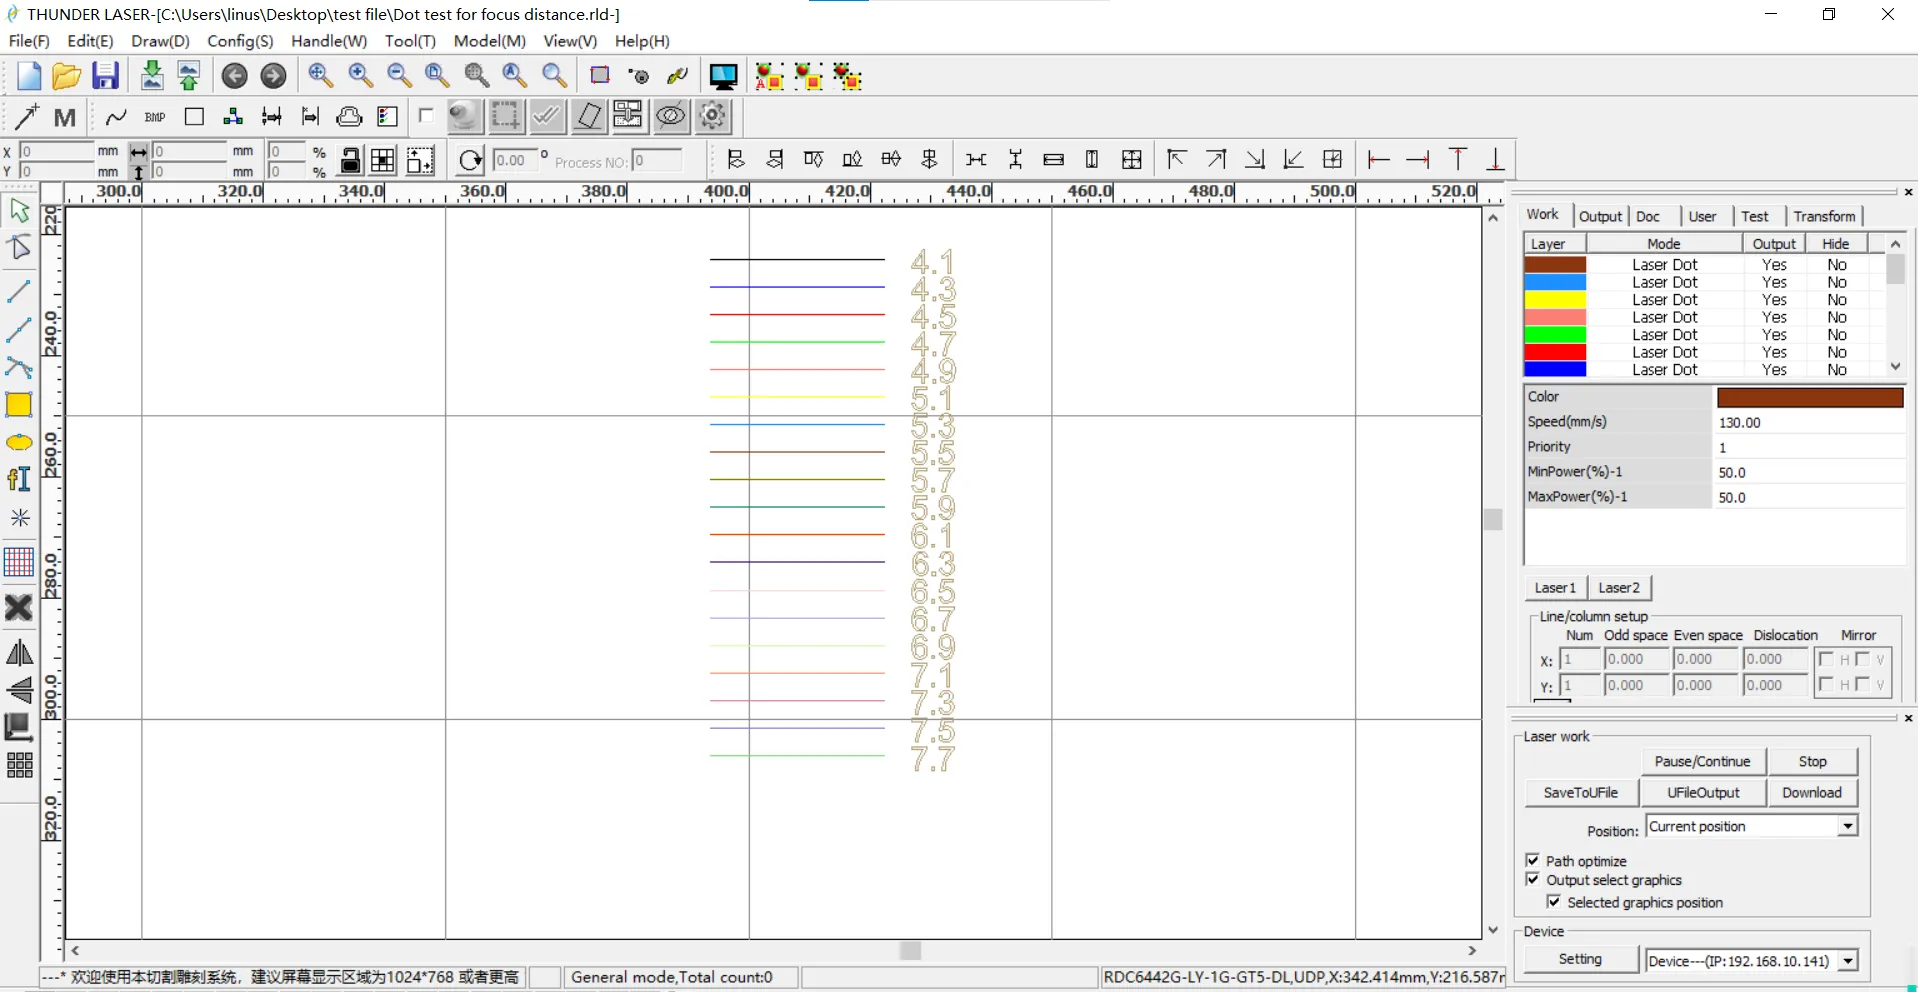Uncheck Output select graphics option

pyautogui.click(x=1533, y=879)
